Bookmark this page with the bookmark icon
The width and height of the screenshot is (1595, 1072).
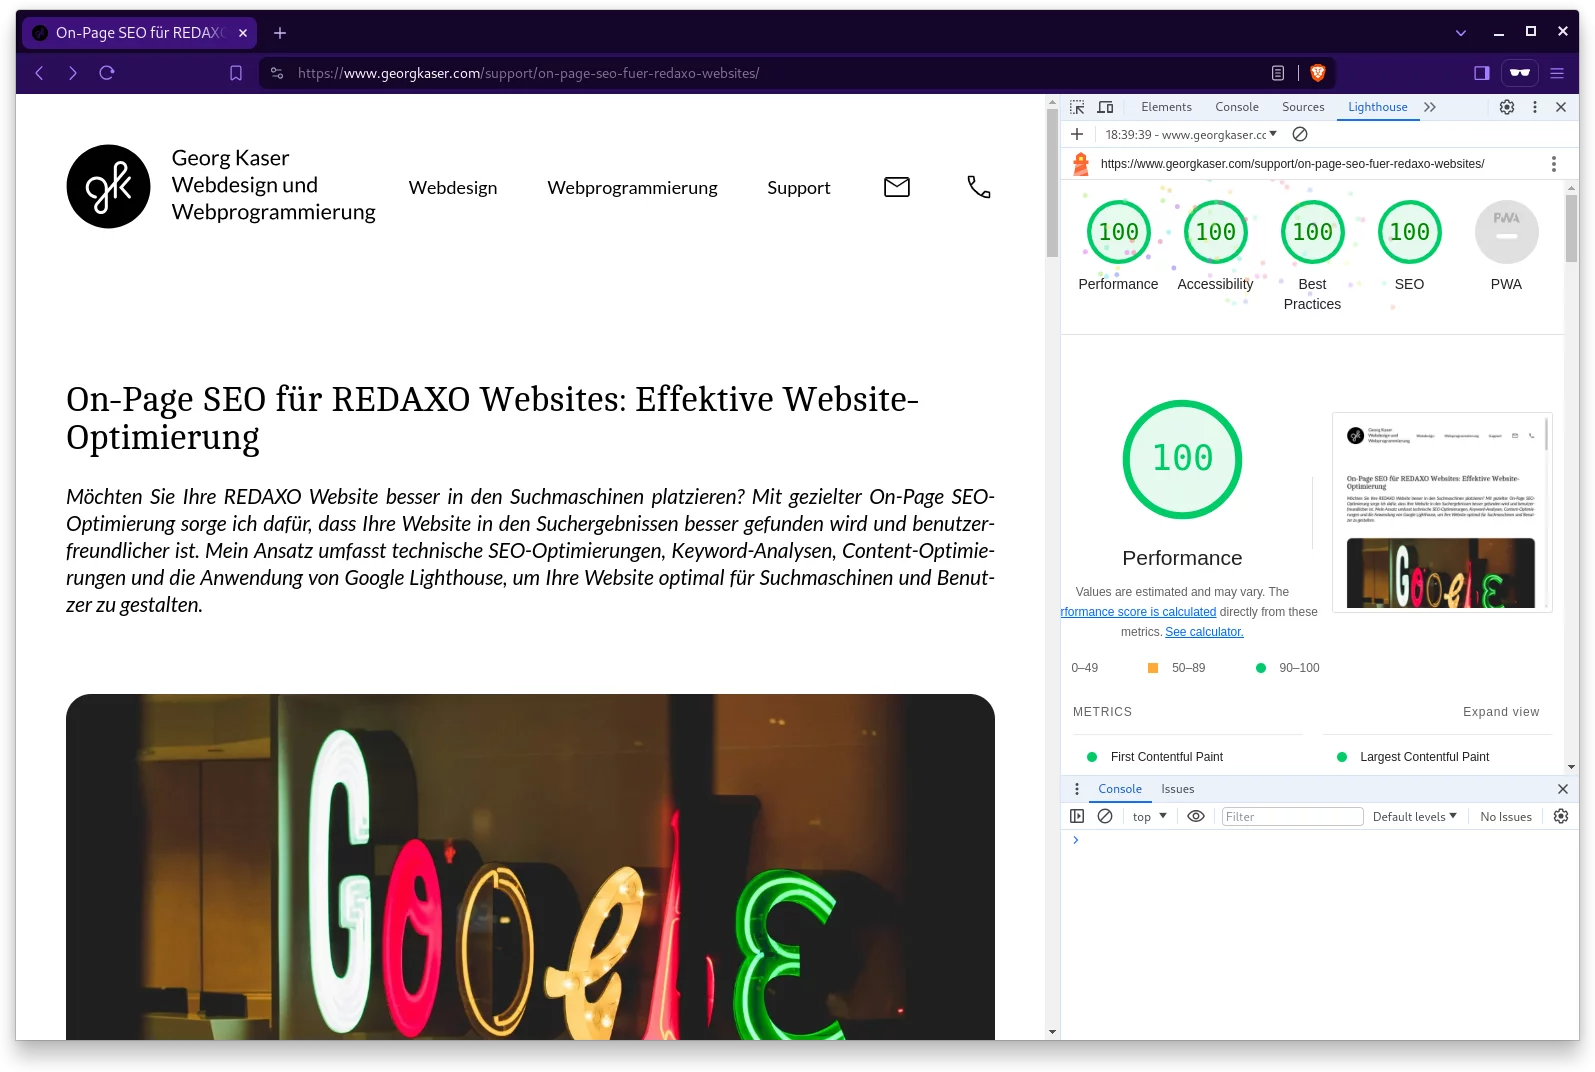pos(236,73)
